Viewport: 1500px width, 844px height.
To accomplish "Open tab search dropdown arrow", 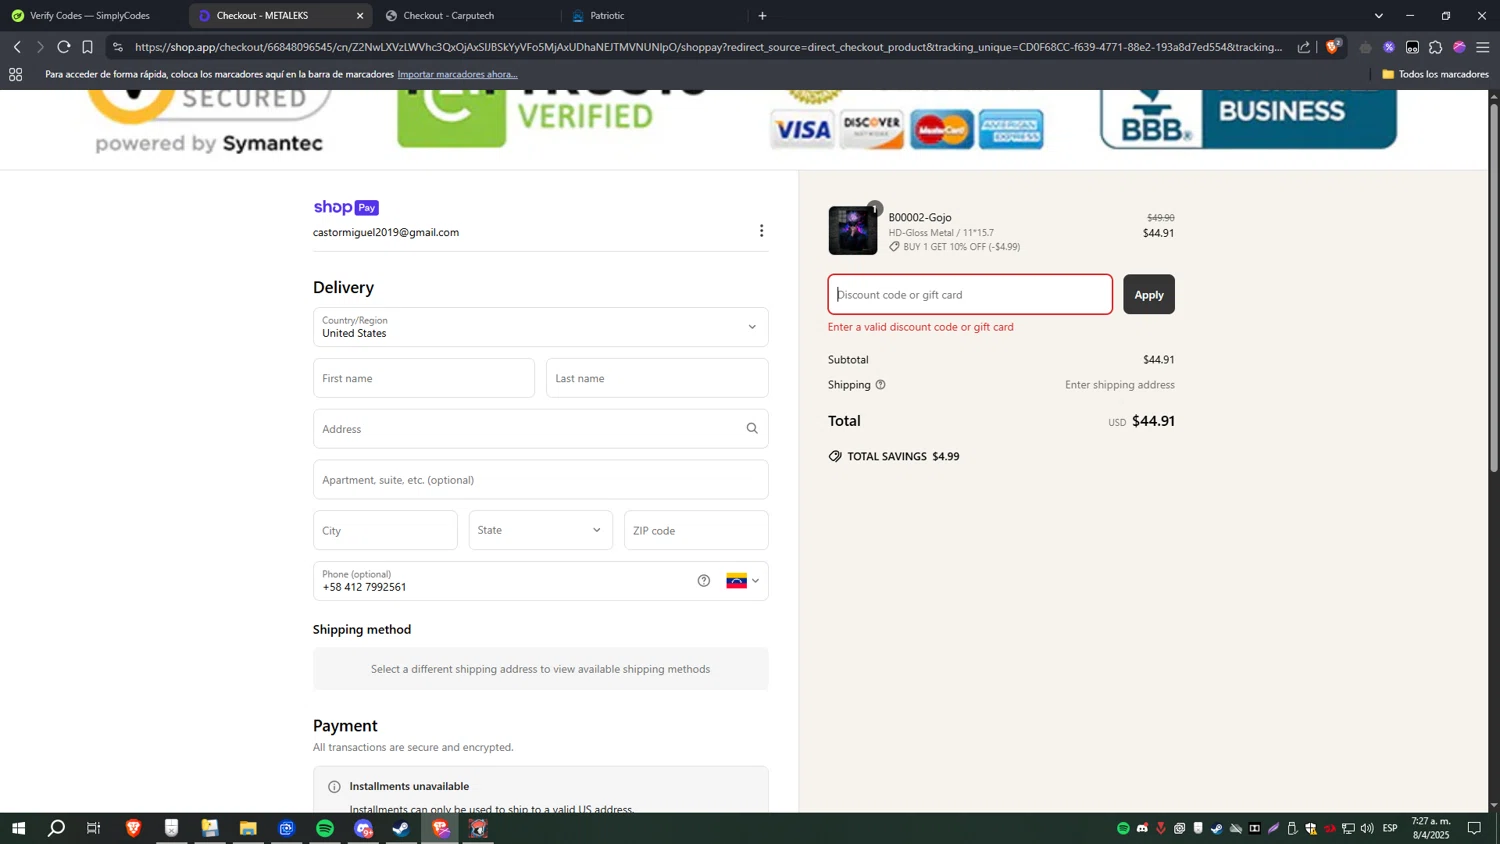I will pyautogui.click(x=1379, y=15).
